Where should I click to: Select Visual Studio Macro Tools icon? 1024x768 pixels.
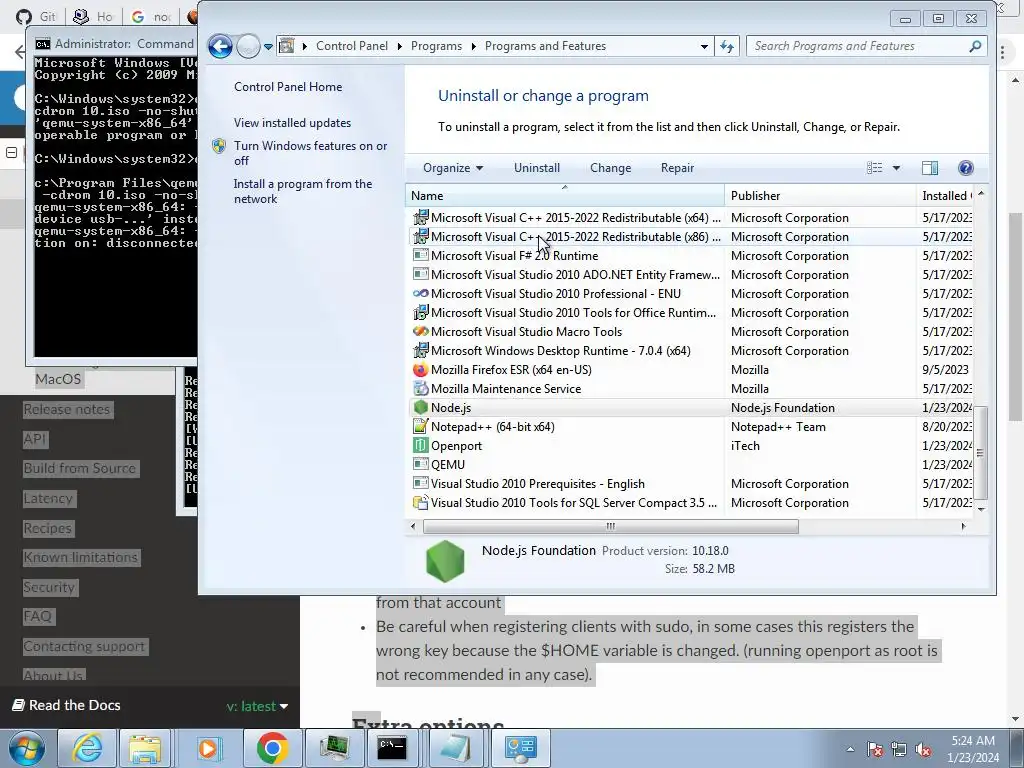[x=421, y=332]
